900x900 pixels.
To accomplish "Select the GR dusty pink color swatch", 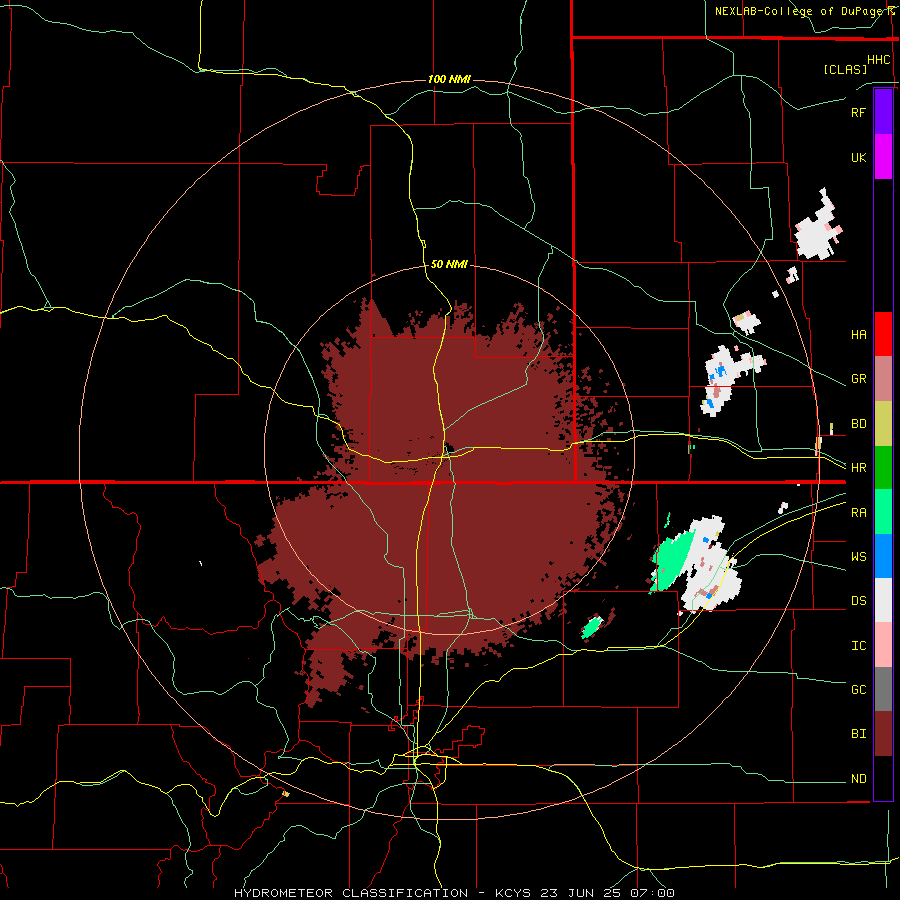I will click(x=883, y=379).
